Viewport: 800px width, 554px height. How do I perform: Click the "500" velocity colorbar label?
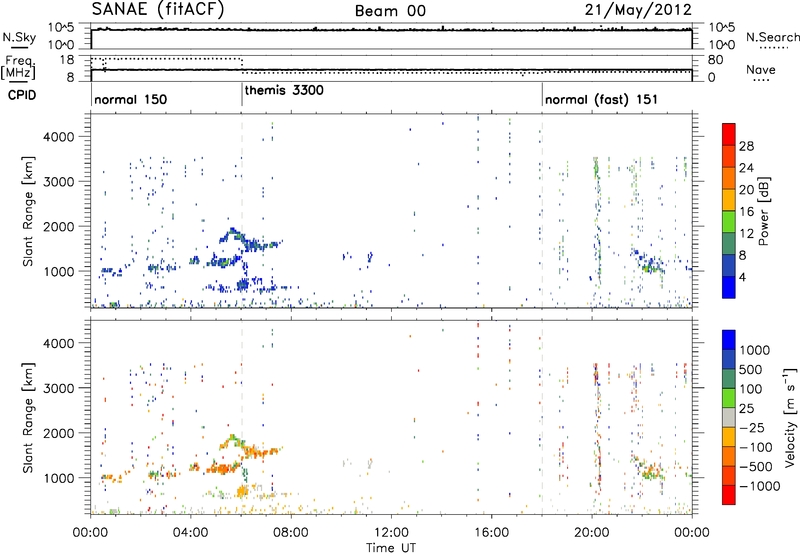click(751, 369)
